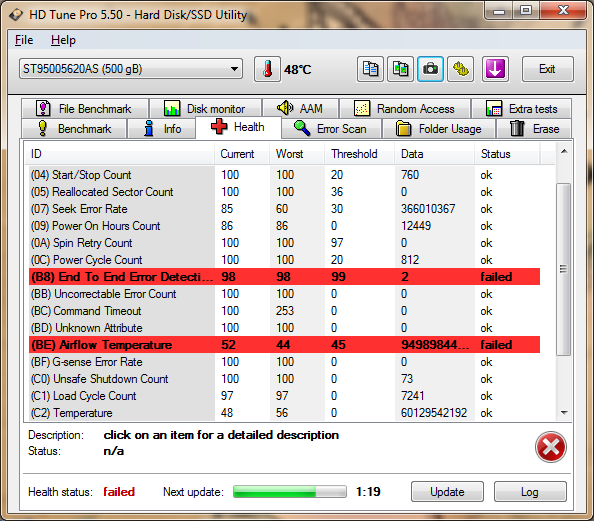Click the 60129542192 temperature data value
The width and height of the screenshot is (594, 521).
click(434, 413)
